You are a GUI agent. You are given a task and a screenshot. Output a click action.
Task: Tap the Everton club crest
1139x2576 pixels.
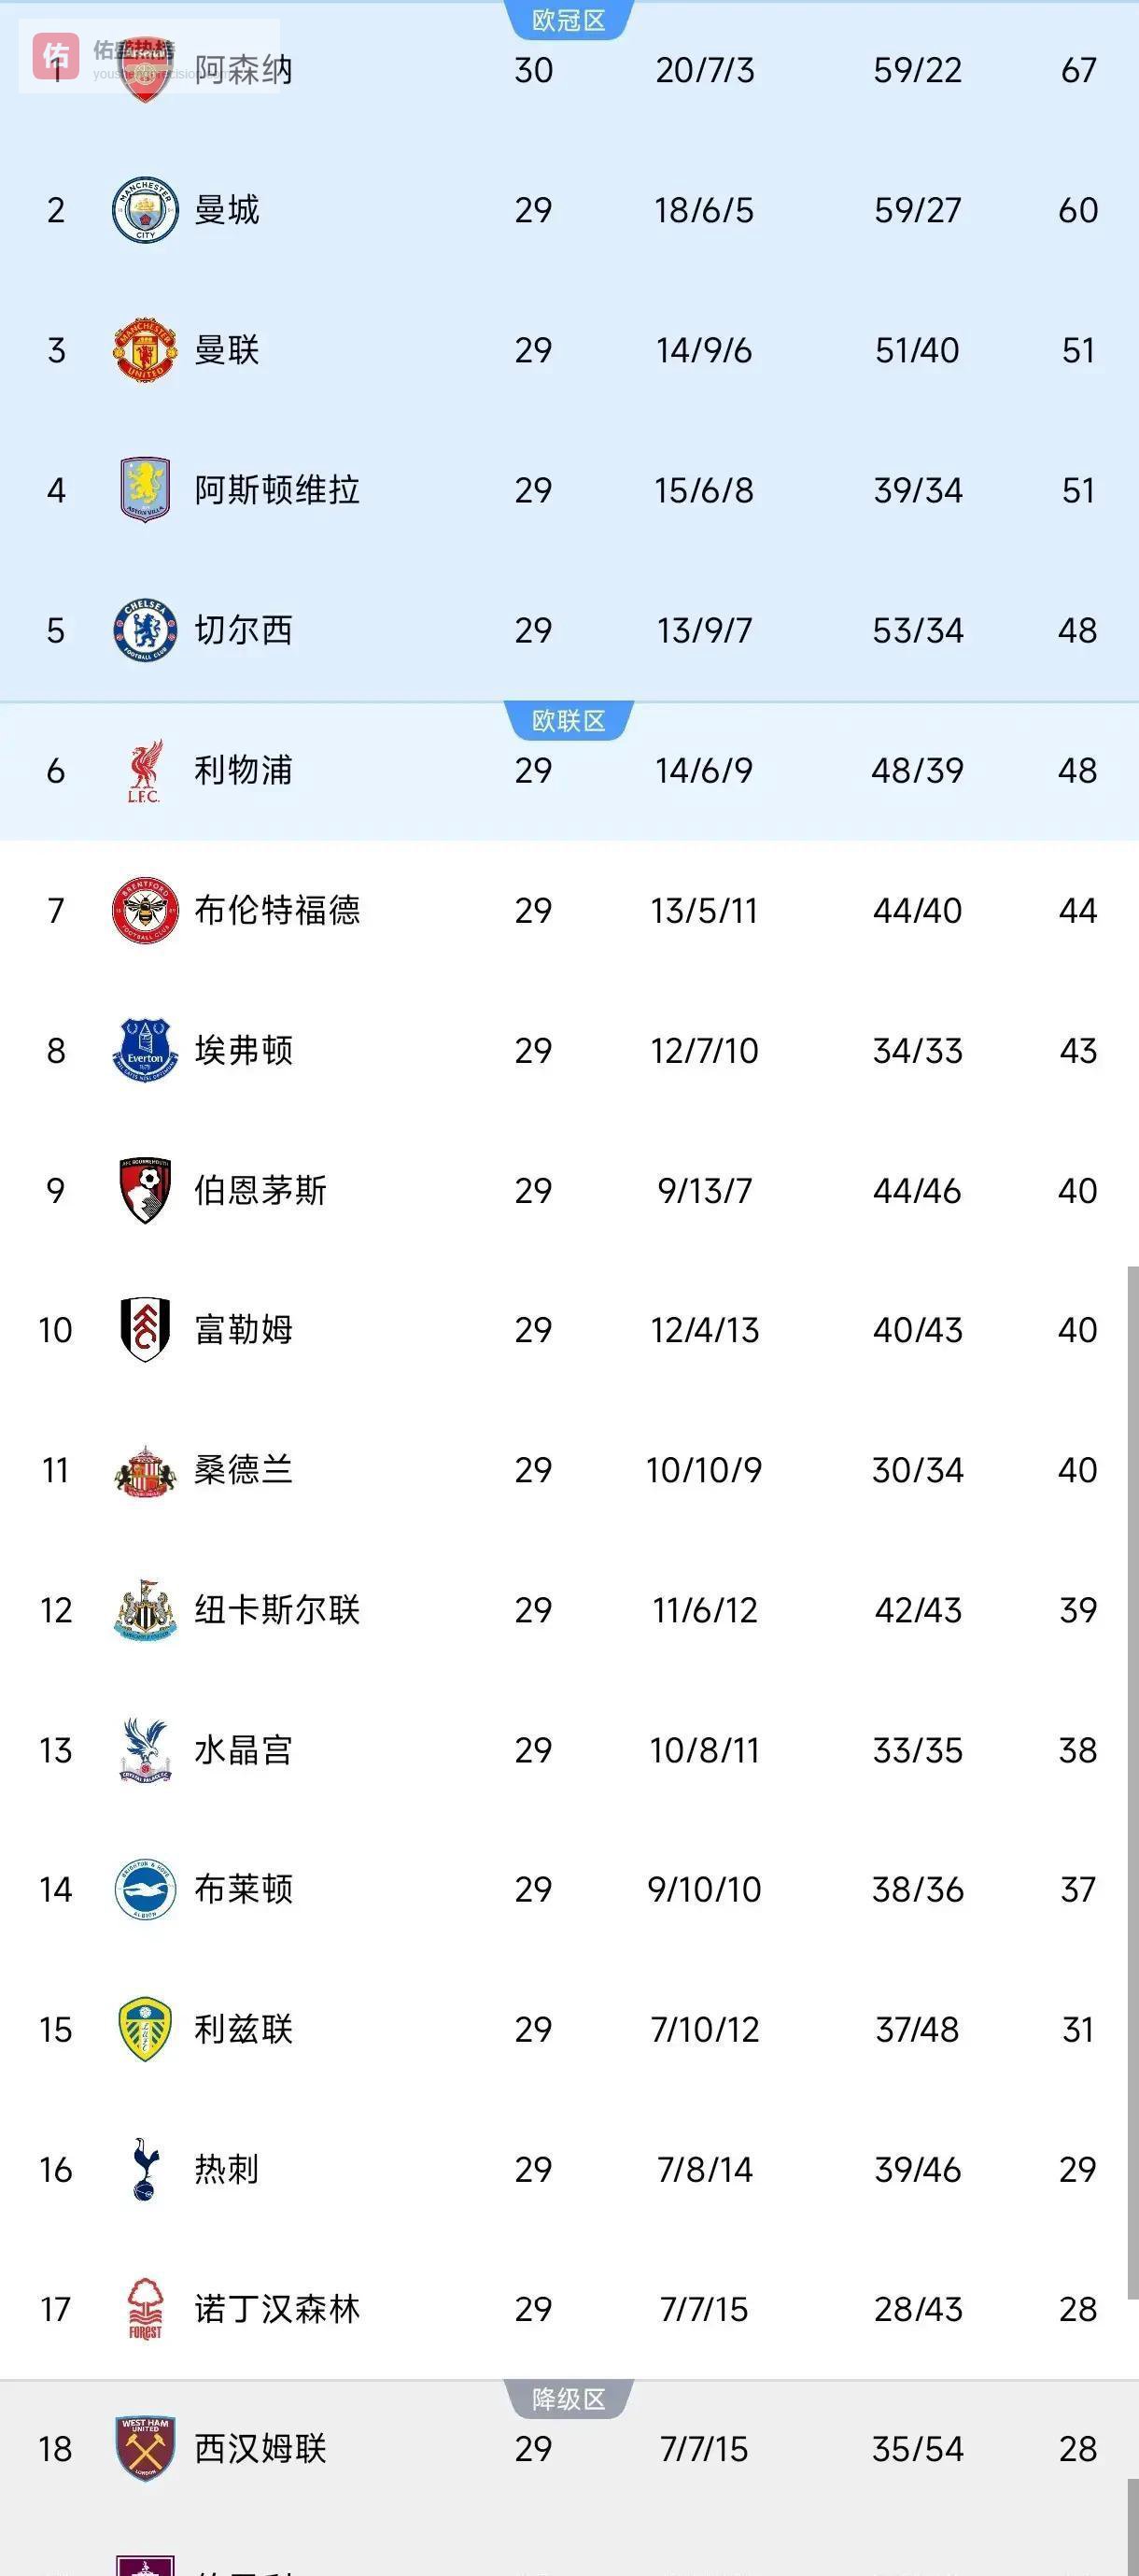click(x=145, y=1050)
